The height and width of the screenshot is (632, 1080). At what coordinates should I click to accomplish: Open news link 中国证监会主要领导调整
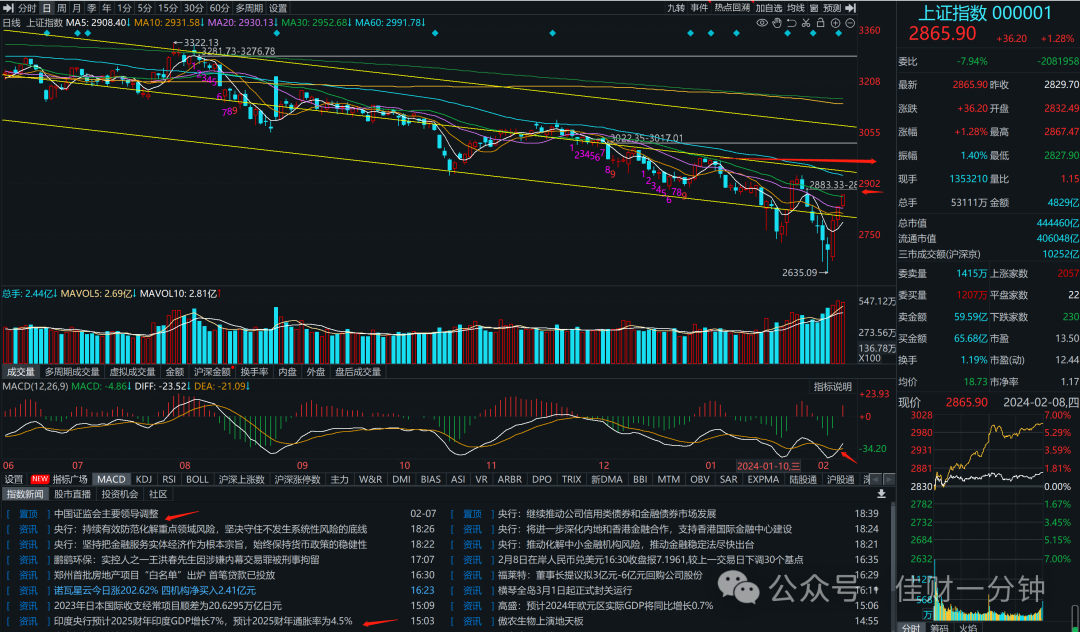tap(106, 514)
